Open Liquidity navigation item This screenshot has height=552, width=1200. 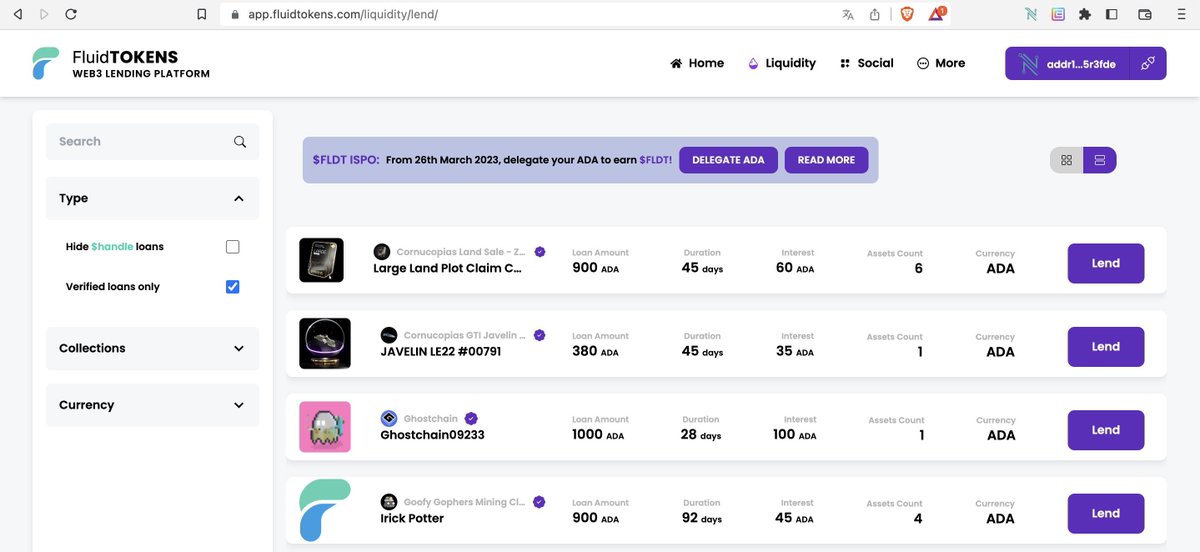(x=782, y=63)
